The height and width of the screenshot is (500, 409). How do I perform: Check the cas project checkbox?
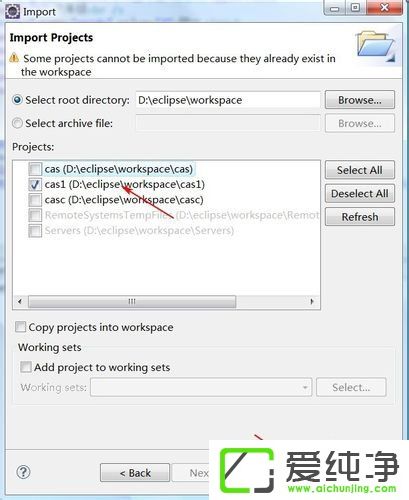tap(35, 169)
